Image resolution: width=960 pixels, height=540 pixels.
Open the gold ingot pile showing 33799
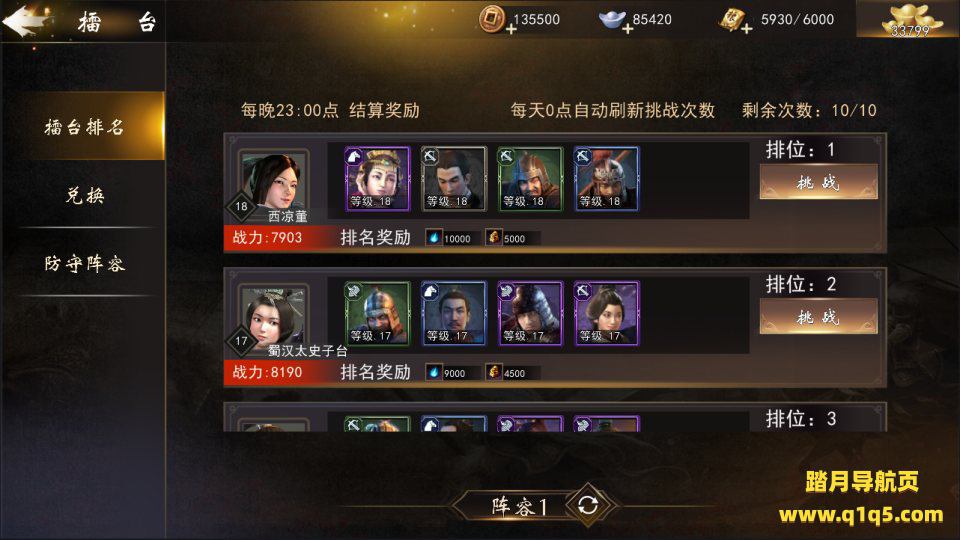[910, 19]
